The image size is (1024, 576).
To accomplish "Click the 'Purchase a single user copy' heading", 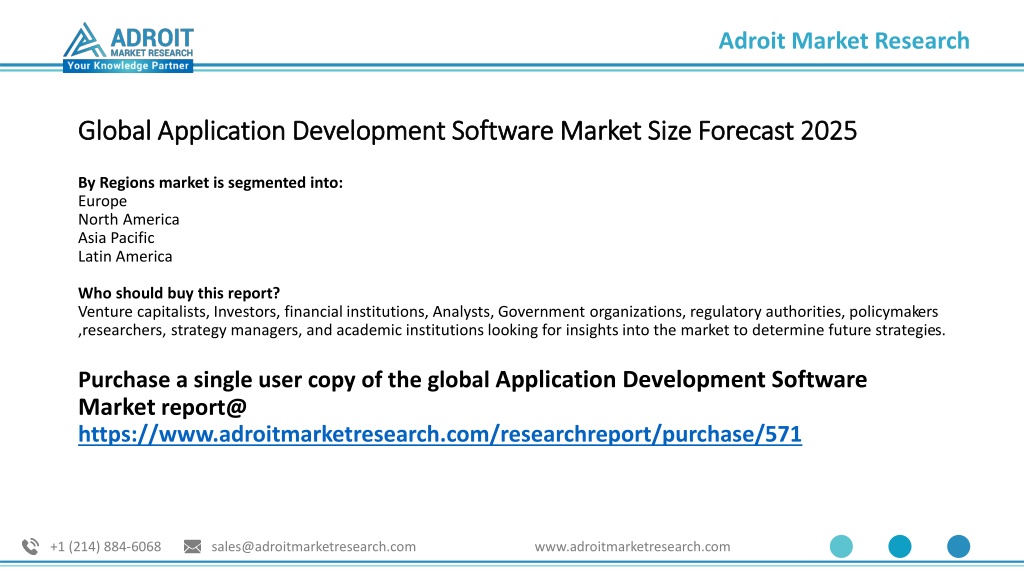I will click(x=472, y=393).
